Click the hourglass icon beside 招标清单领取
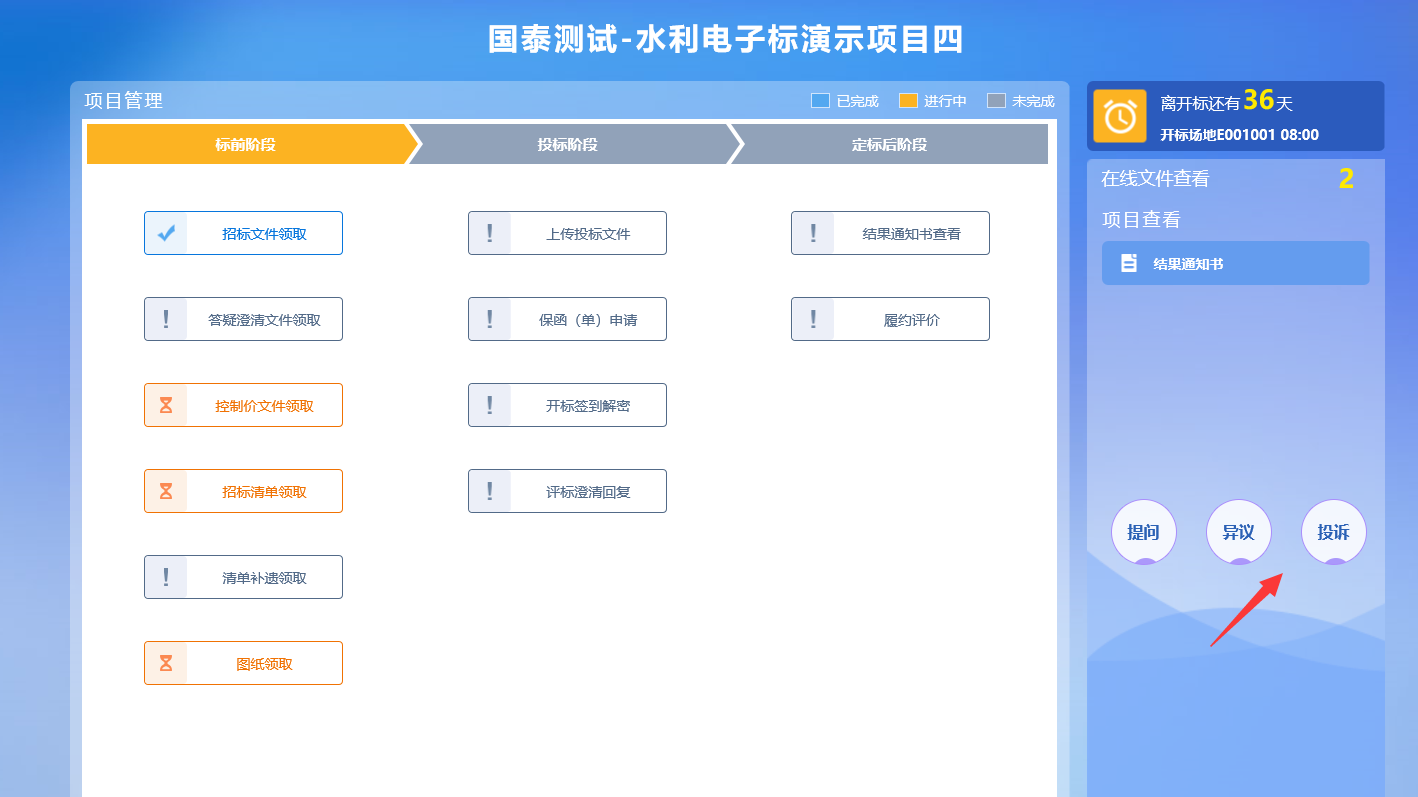1418x797 pixels. [x=166, y=491]
